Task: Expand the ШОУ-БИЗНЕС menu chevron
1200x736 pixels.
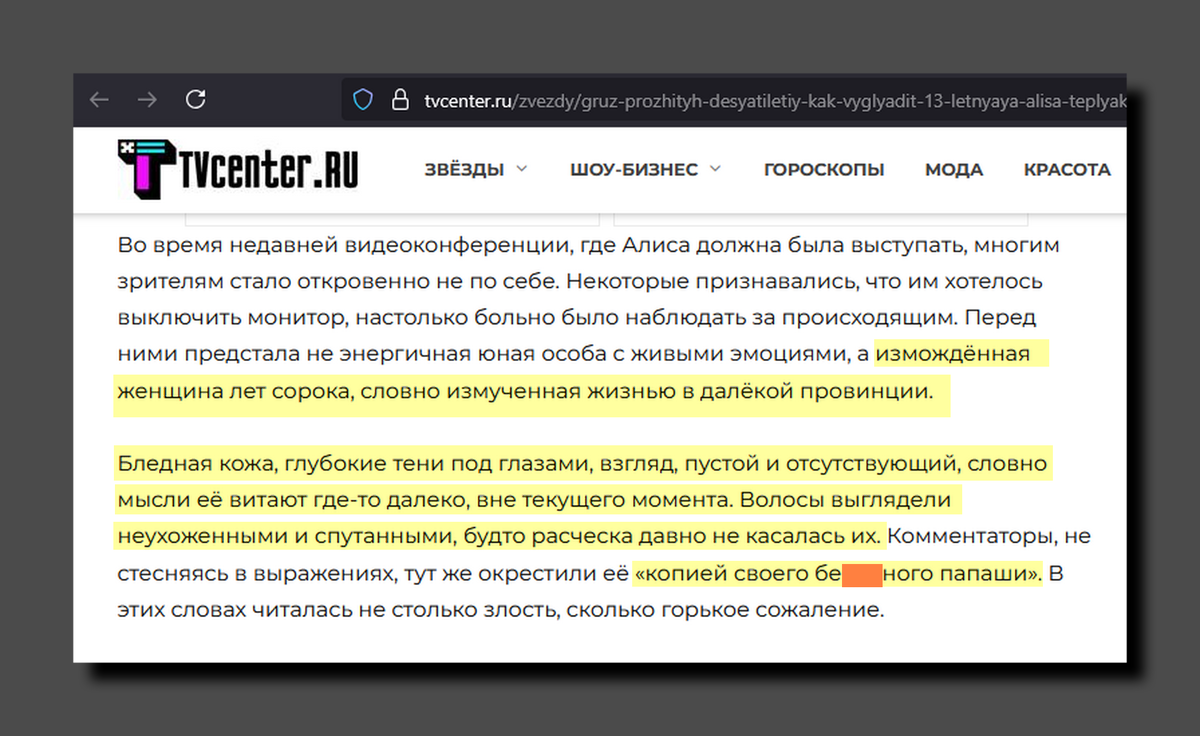Action: point(715,170)
